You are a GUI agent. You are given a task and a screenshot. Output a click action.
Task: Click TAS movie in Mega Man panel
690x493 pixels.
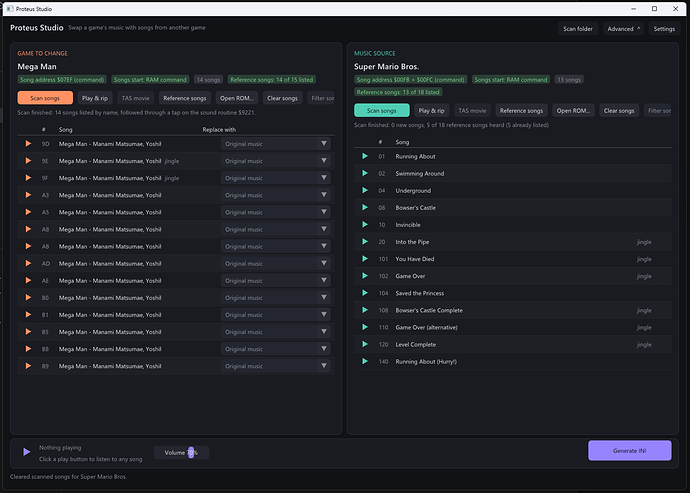[x=136, y=98]
